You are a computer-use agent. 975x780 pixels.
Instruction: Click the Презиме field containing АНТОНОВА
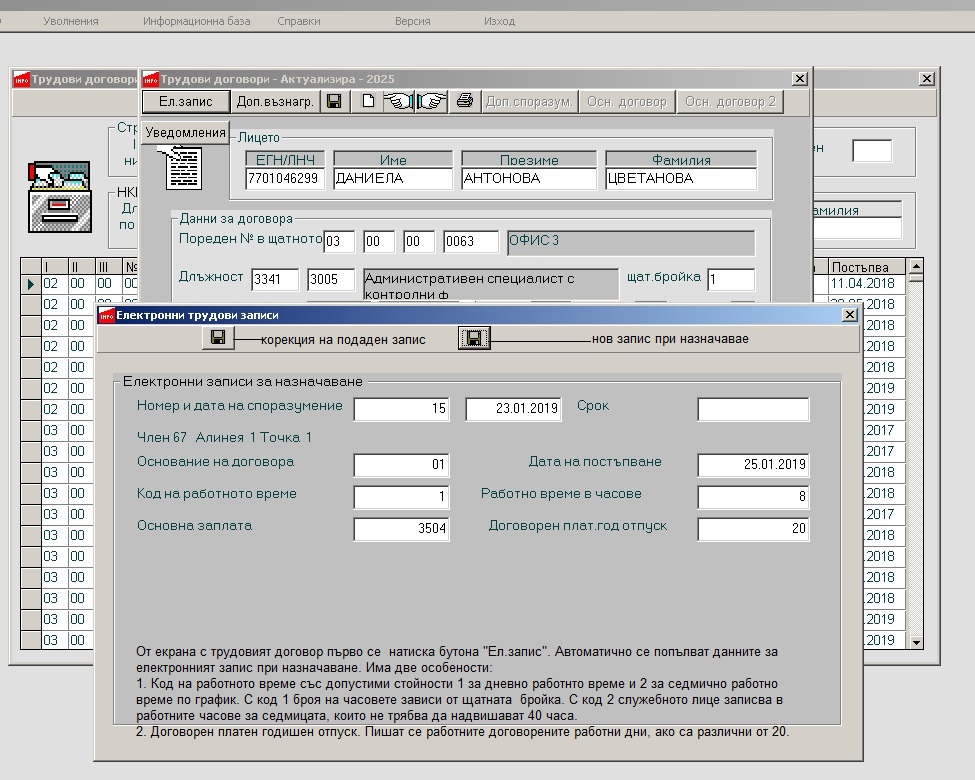coord(529,179)
